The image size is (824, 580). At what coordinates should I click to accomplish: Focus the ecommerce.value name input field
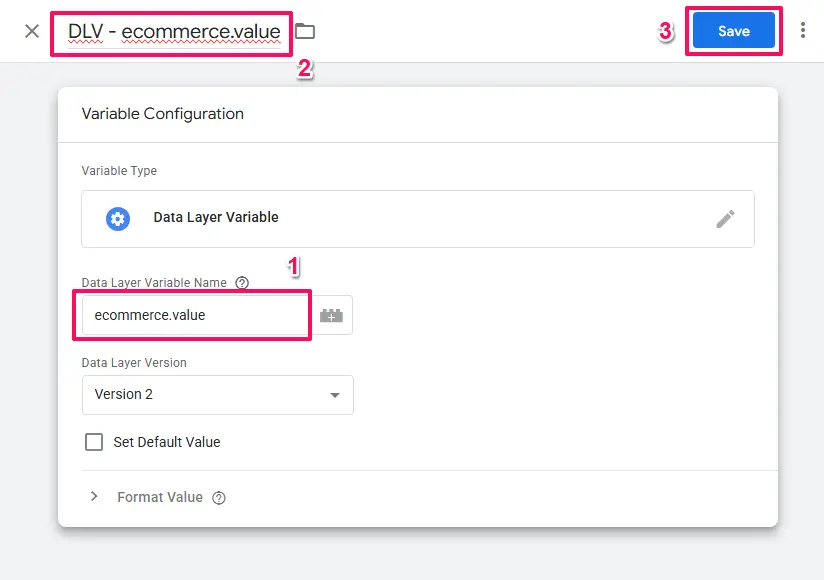(x=195, y=315)
